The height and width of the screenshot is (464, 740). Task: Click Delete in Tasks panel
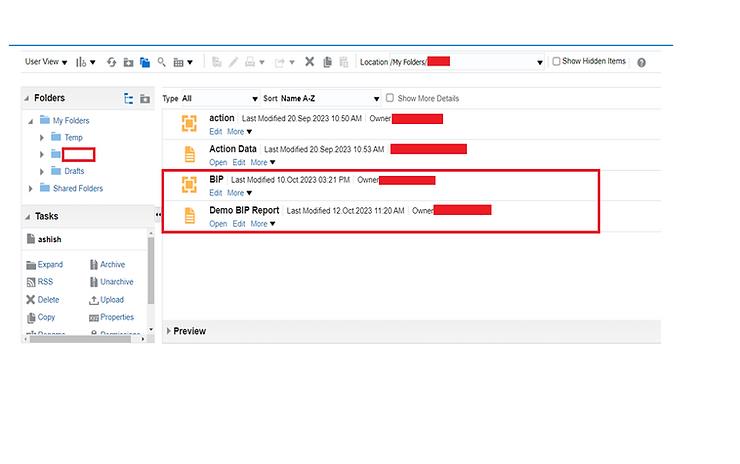tap(42, 300)
